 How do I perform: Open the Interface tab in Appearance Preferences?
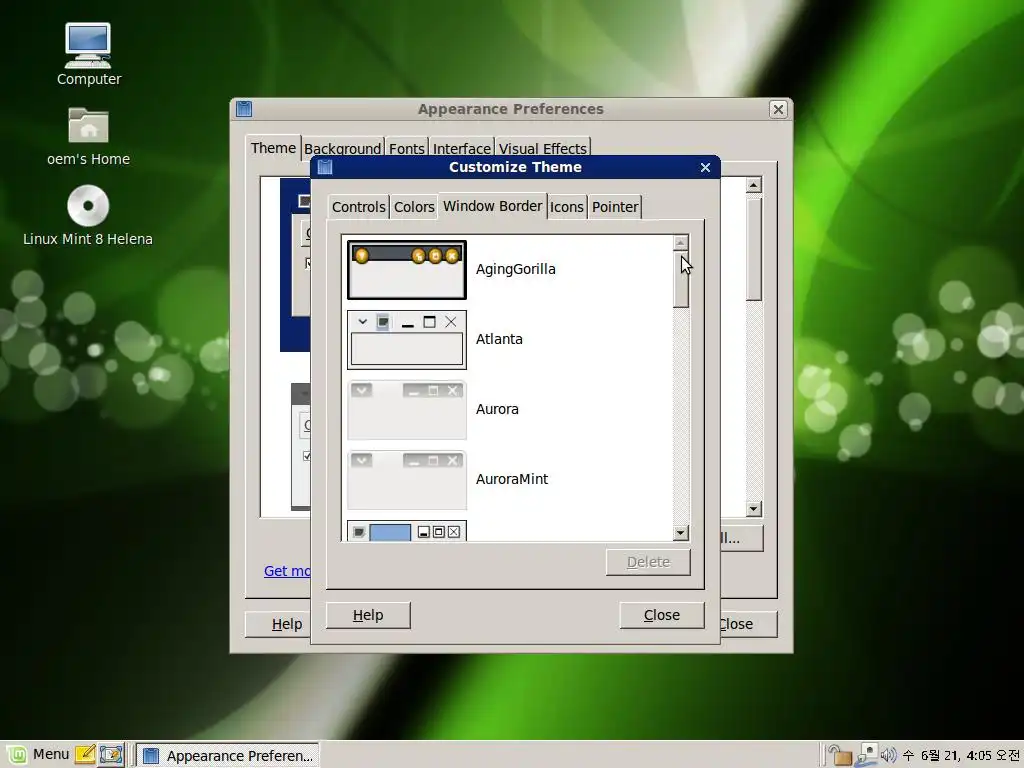tap(461, 149)
